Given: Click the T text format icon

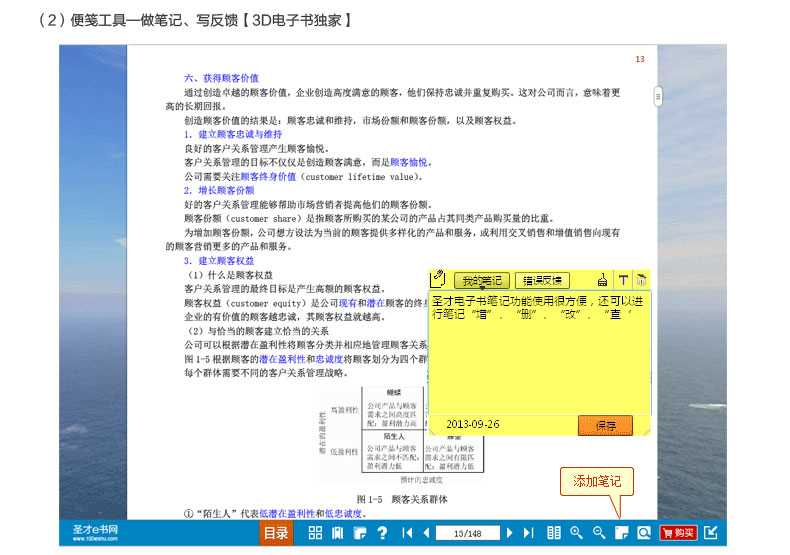Looking at the screenshot, I should coord(622,281).
